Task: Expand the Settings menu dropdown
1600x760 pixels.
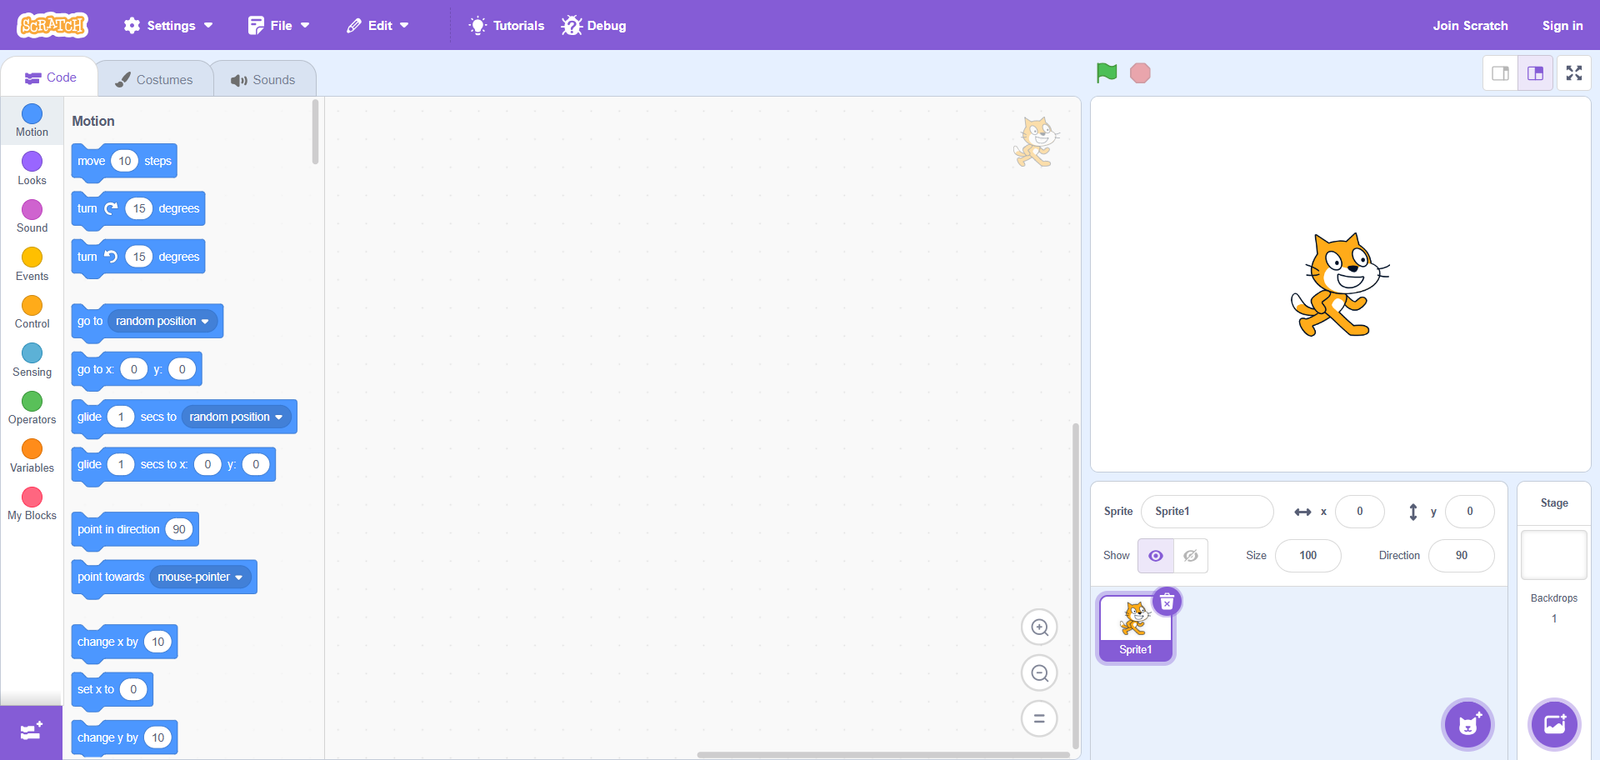Action: 168,25
